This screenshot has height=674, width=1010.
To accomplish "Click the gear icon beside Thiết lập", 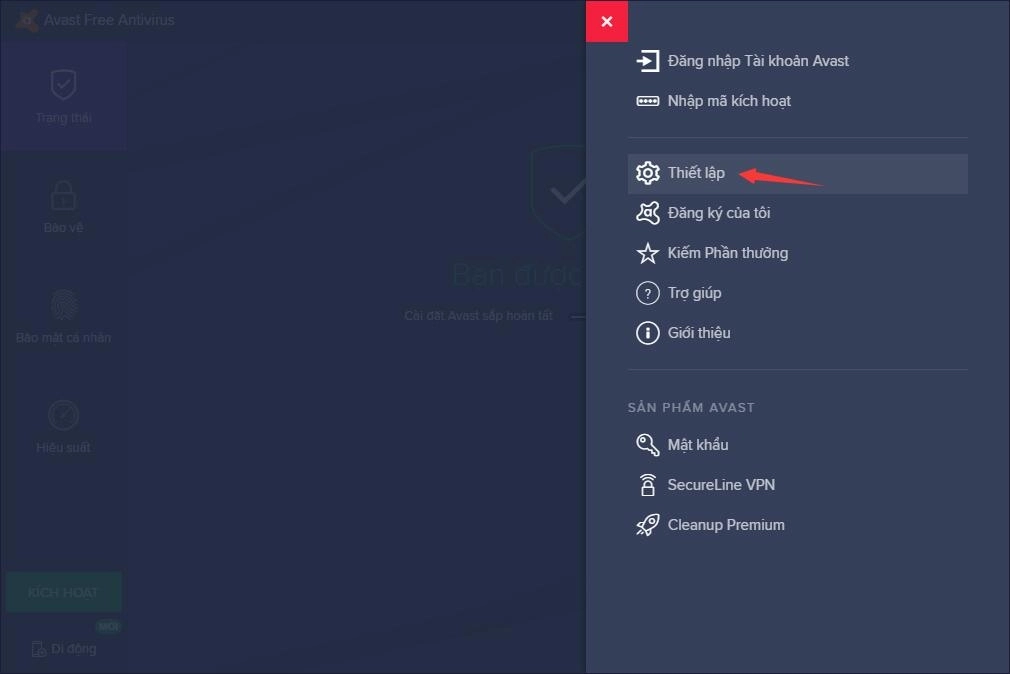I will 648,172.
